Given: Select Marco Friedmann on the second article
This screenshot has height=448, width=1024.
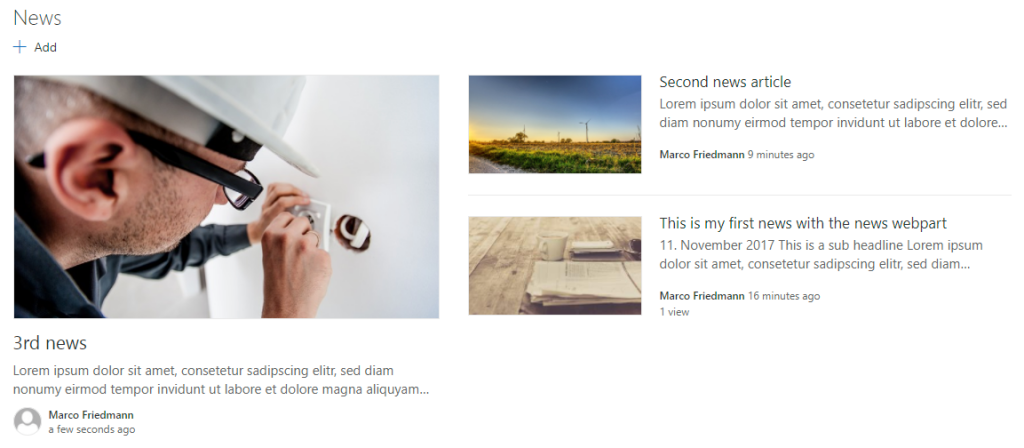Looking at the screenshot, I should pyautogui.click(x=702, y=155).
